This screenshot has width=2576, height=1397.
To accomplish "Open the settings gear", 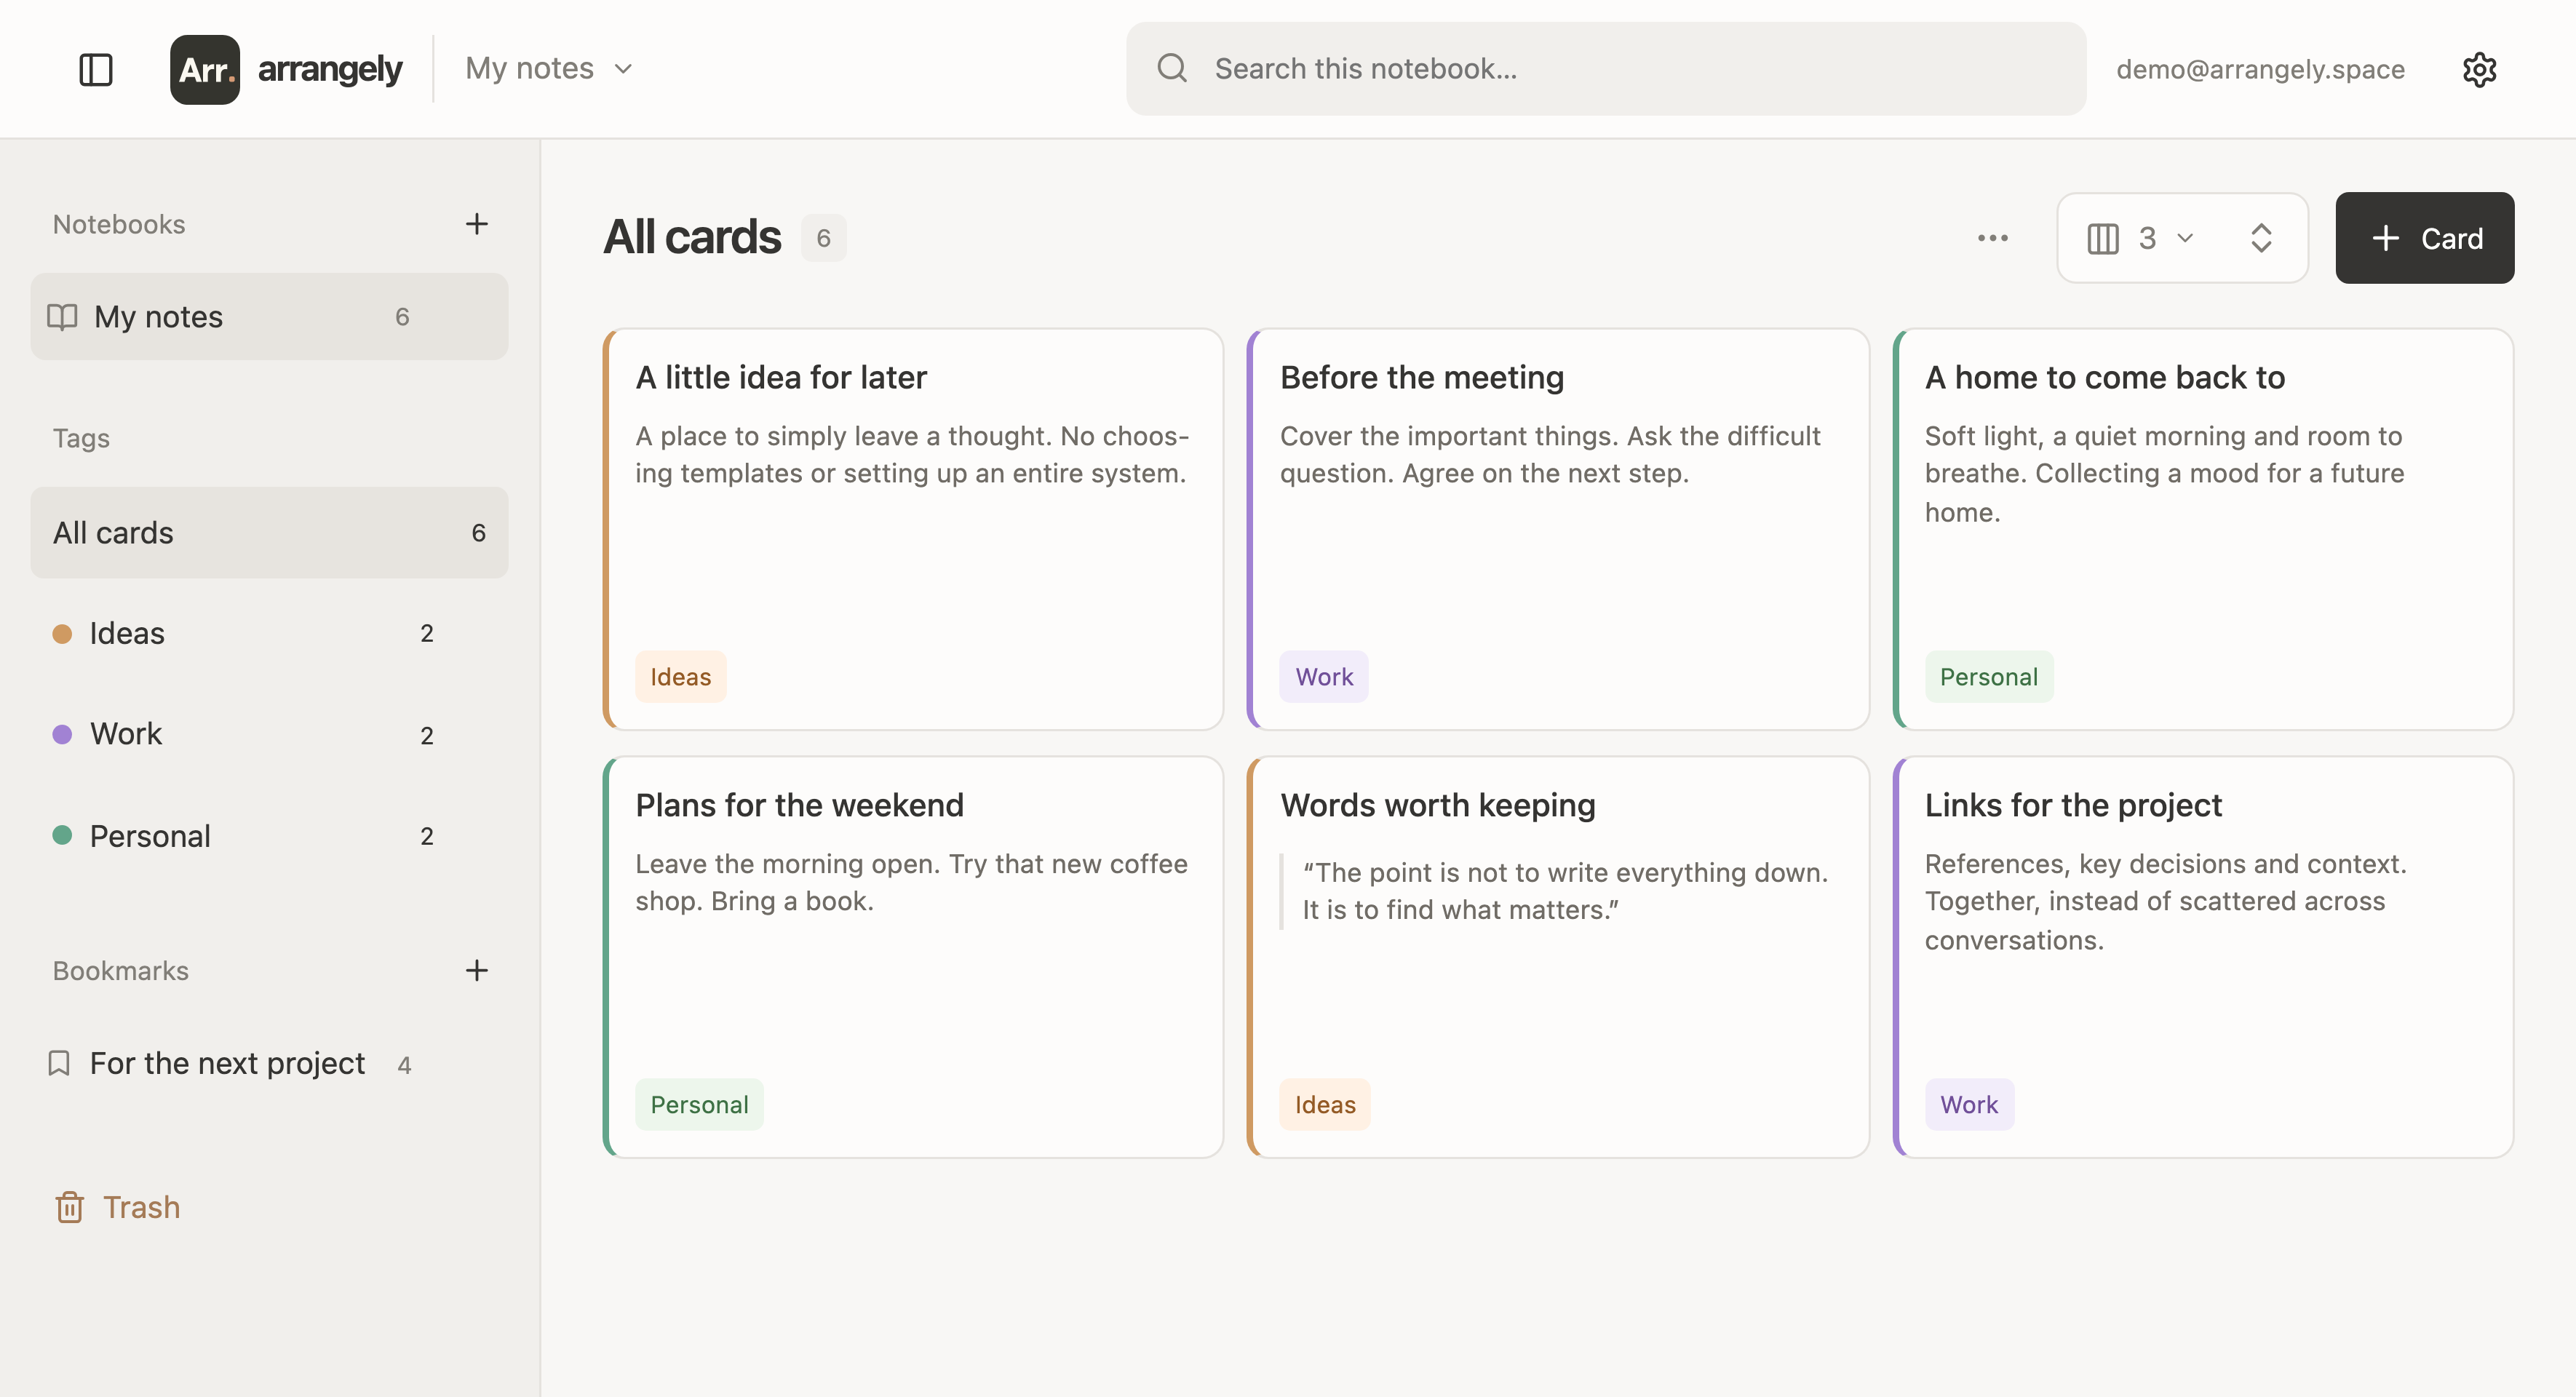I will [x=2479, y=69].
